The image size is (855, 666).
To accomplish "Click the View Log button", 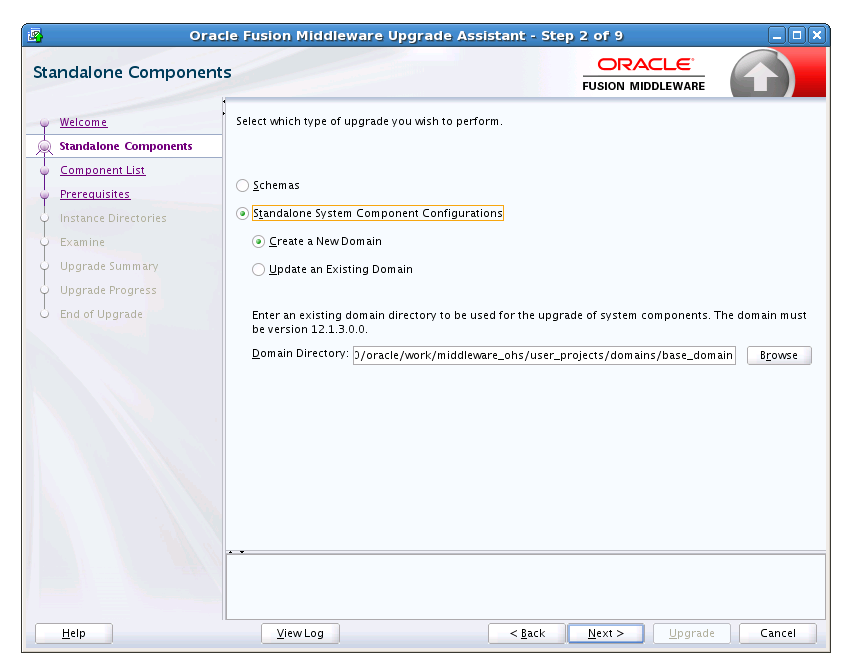I will click(x=300, y=633).
